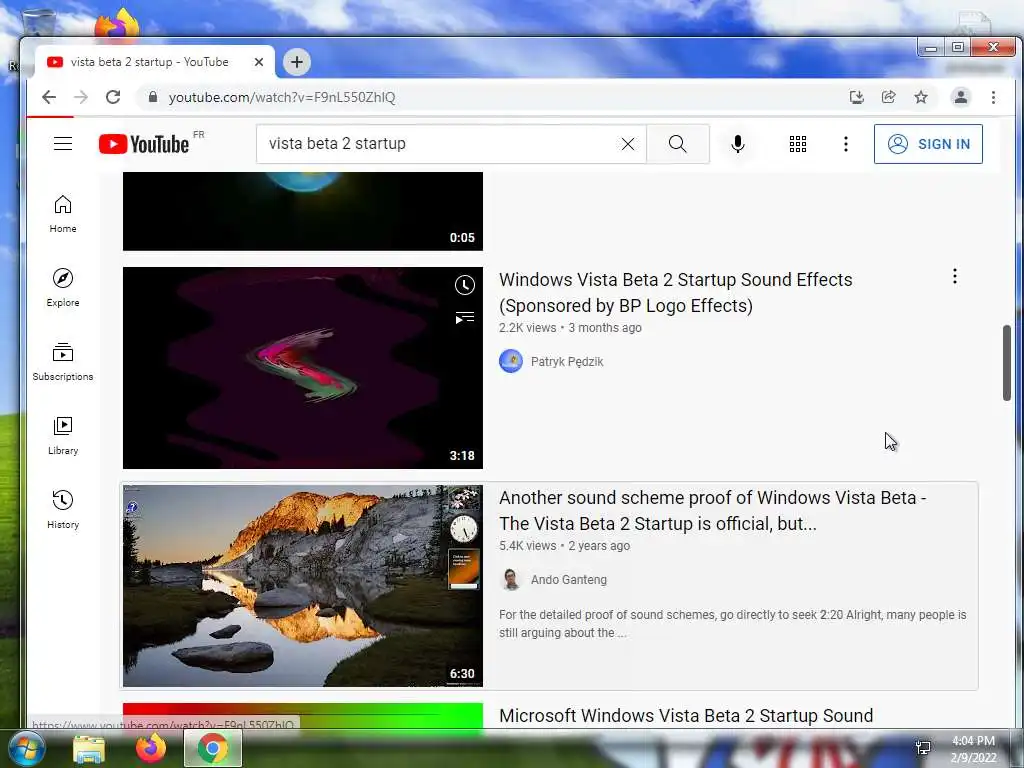Click the Add to queue icon on thumbnail

(464, 318)
